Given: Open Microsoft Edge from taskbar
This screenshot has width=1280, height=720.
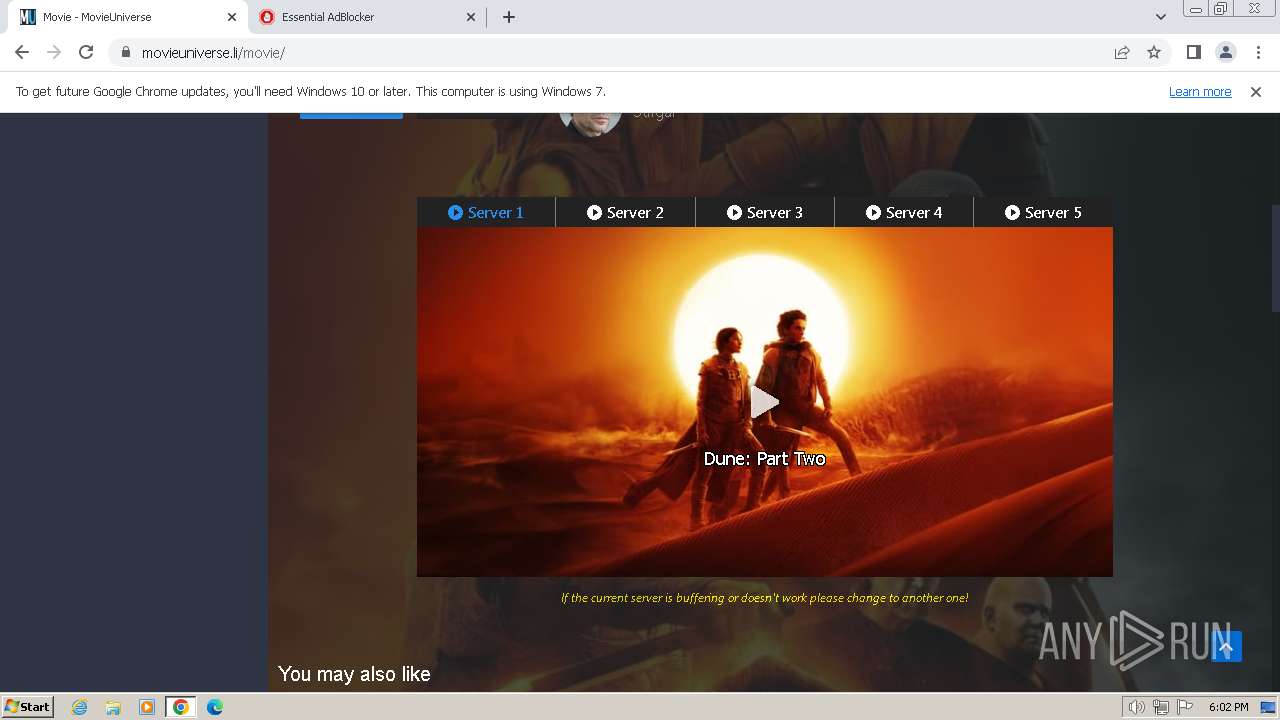Looking at the screenshot, I should point(215,707).
